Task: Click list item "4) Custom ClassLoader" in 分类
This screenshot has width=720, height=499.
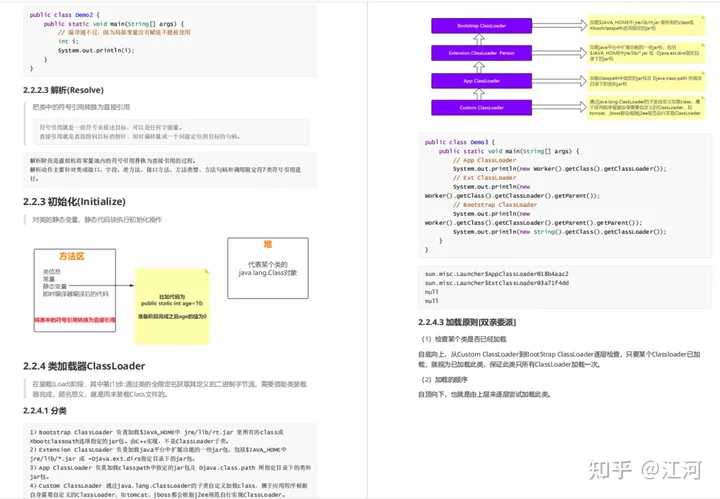Action: (169, 490)
